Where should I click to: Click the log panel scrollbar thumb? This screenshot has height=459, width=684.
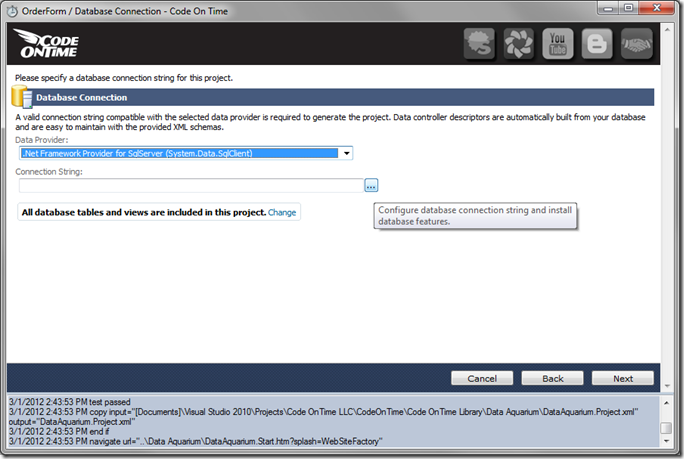666,428
